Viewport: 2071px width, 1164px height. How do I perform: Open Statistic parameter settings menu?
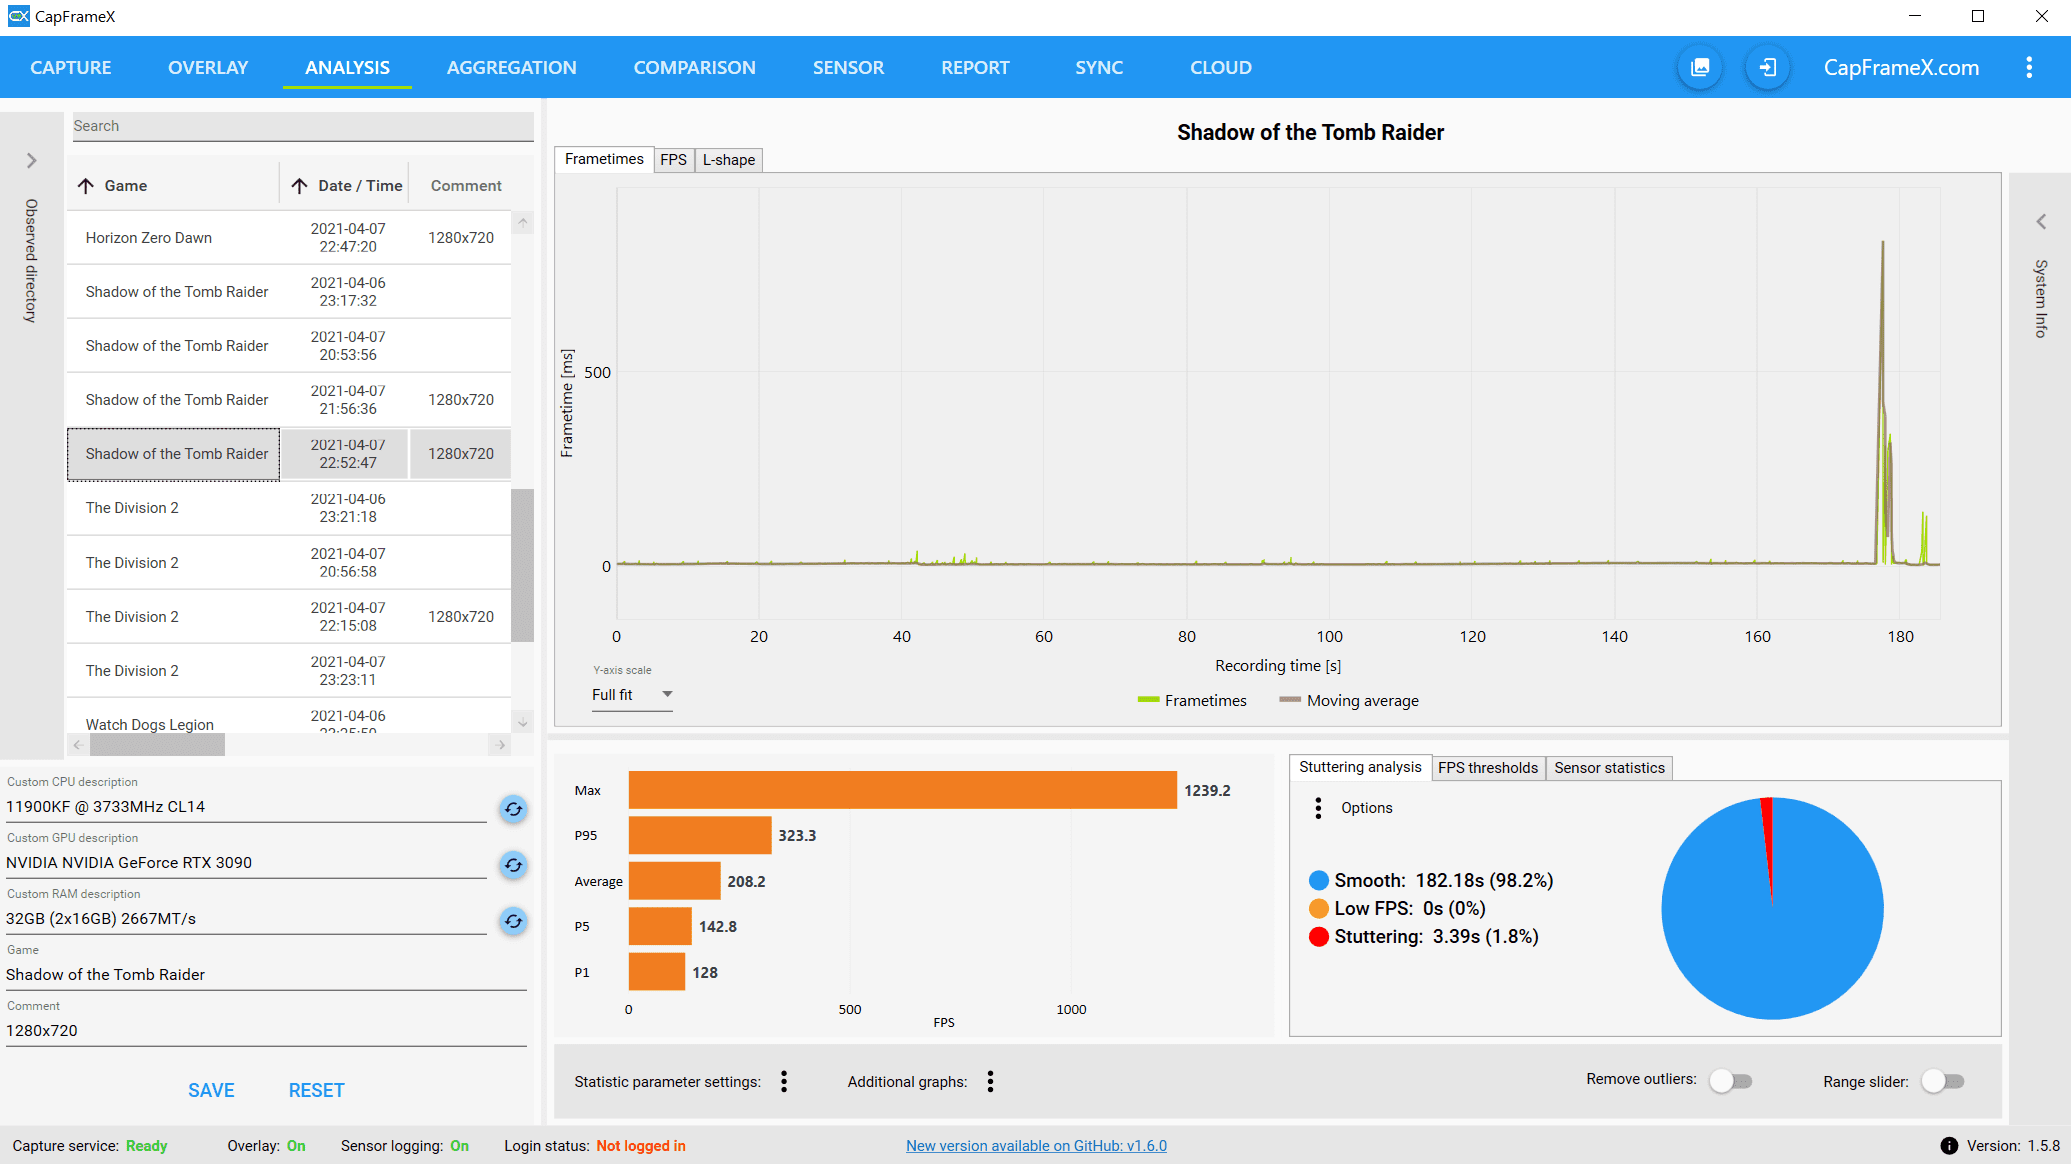784,1081
